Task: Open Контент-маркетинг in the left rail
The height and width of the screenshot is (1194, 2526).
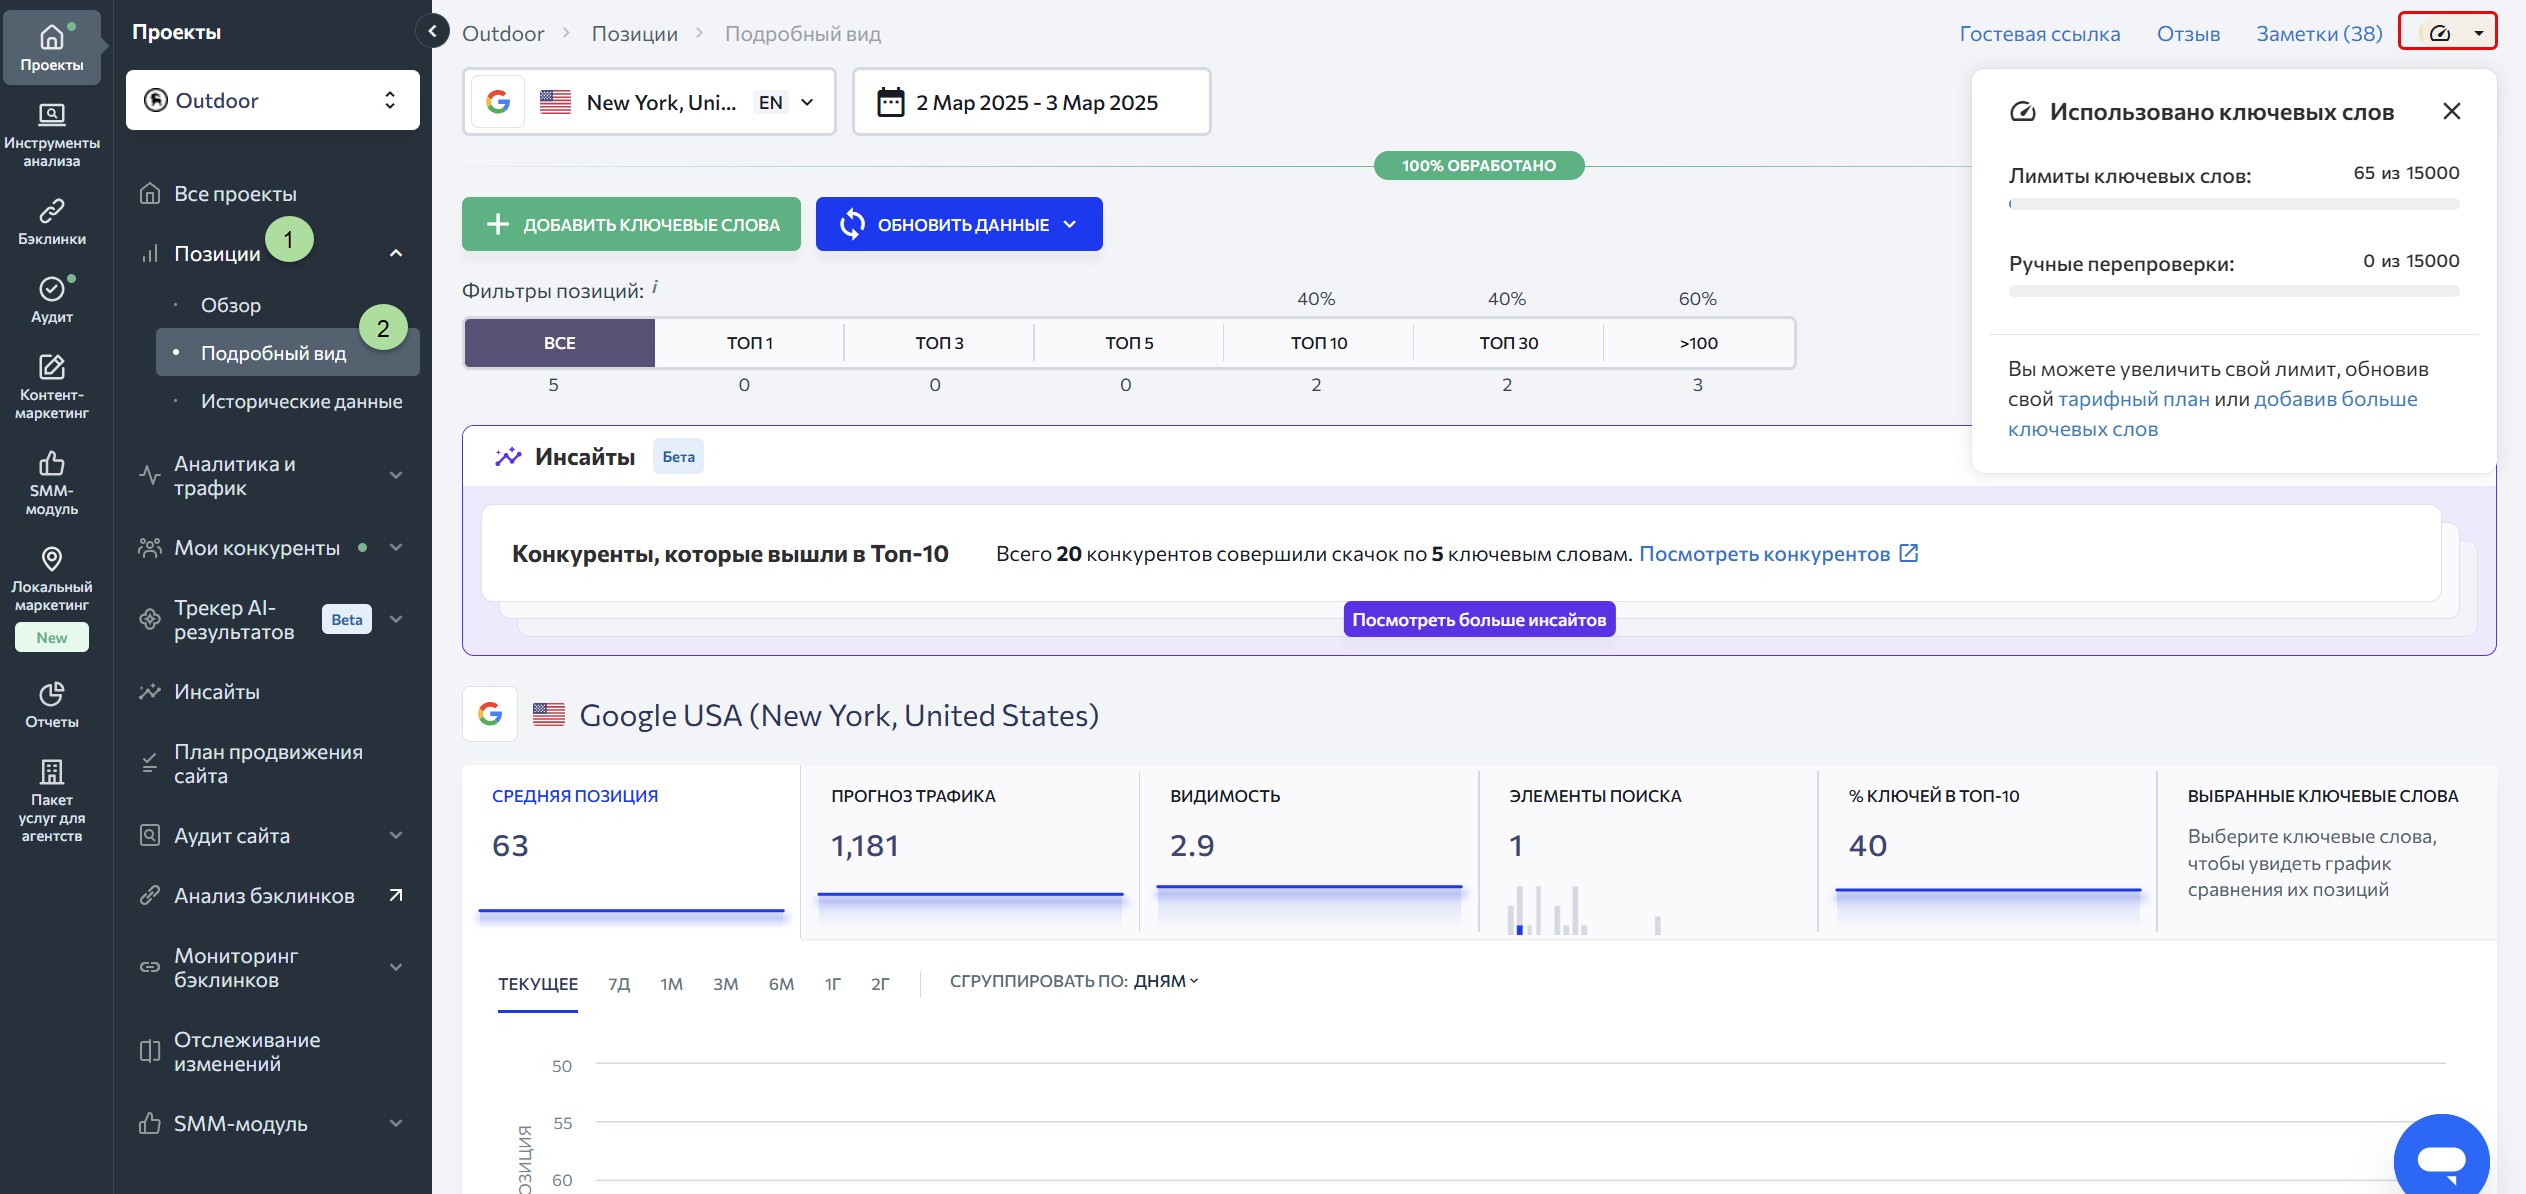Action: [52, 387]
